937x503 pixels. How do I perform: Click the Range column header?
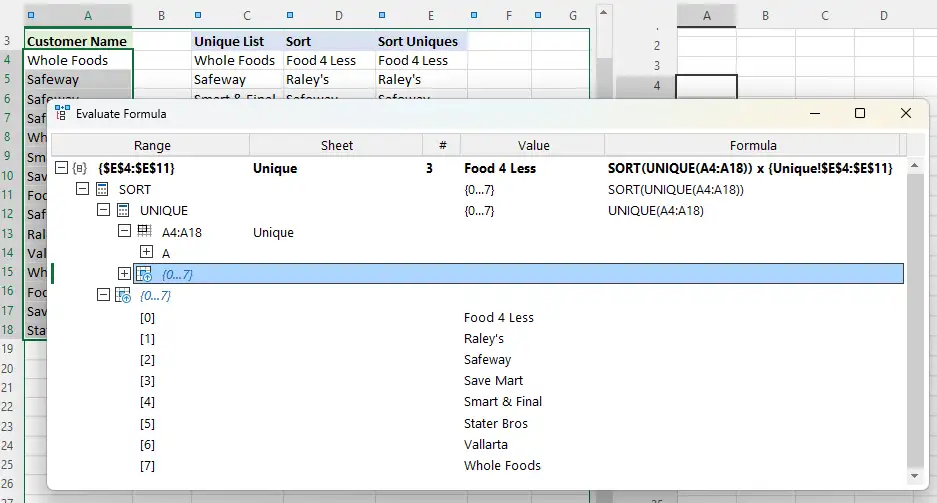pyautogui.click(x=152, y=145)
